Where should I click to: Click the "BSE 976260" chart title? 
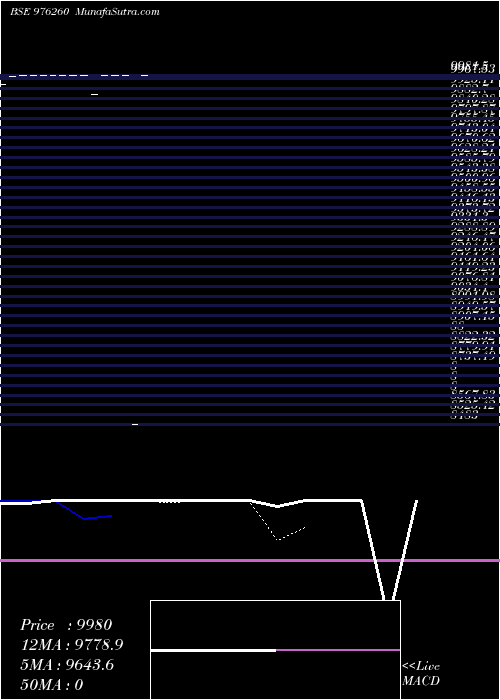click(x=40, y=12)
